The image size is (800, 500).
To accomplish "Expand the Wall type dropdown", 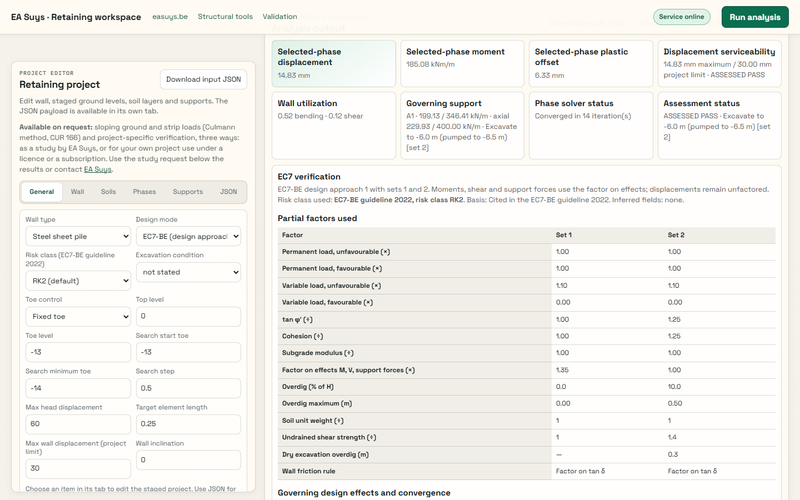I will [78, 236].
